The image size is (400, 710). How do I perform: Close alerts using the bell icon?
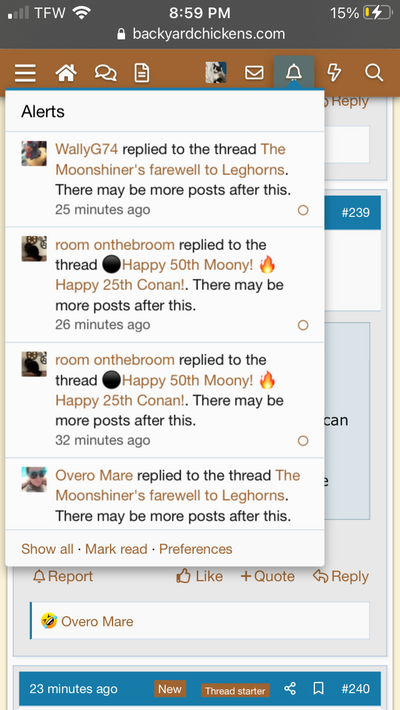click(x=294, y=72)
